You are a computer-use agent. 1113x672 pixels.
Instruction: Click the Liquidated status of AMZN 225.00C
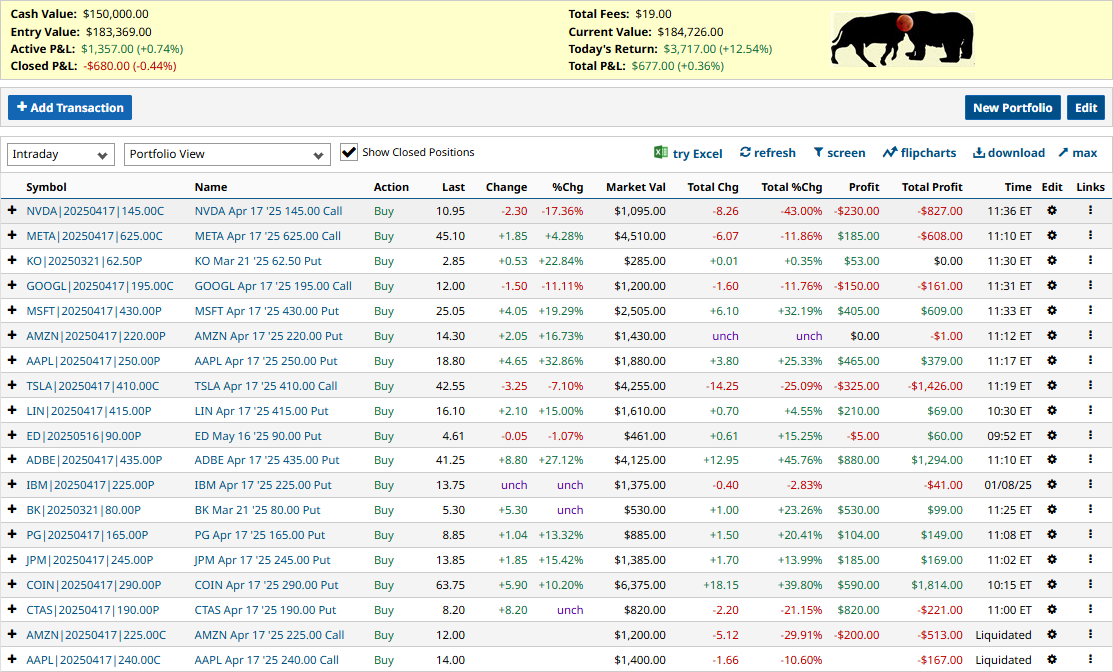pos(1003,635)
